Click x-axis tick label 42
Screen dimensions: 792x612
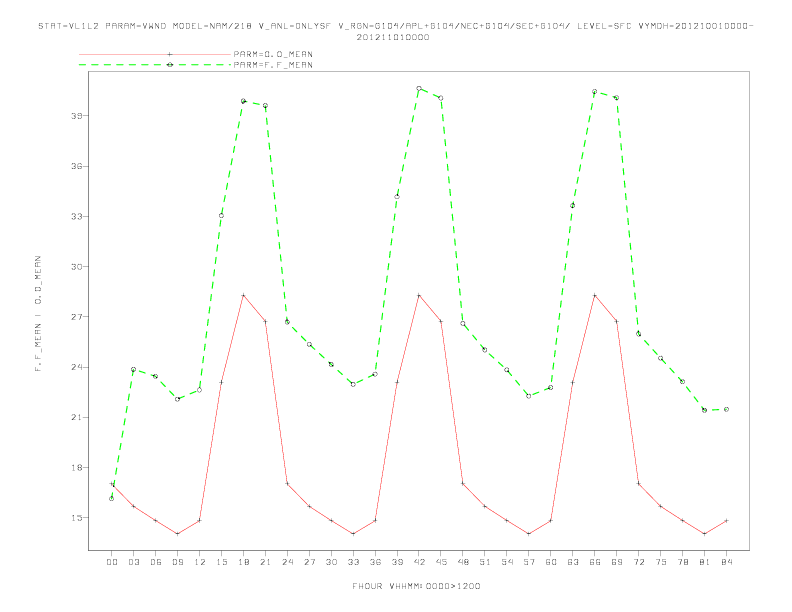419,562
